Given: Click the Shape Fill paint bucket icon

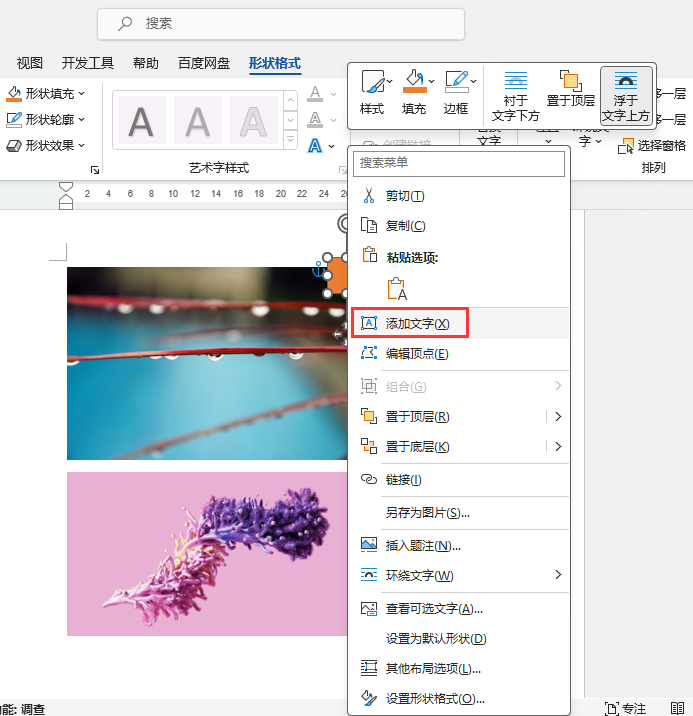Looking at the screenshot, I should tap(14, 94).
